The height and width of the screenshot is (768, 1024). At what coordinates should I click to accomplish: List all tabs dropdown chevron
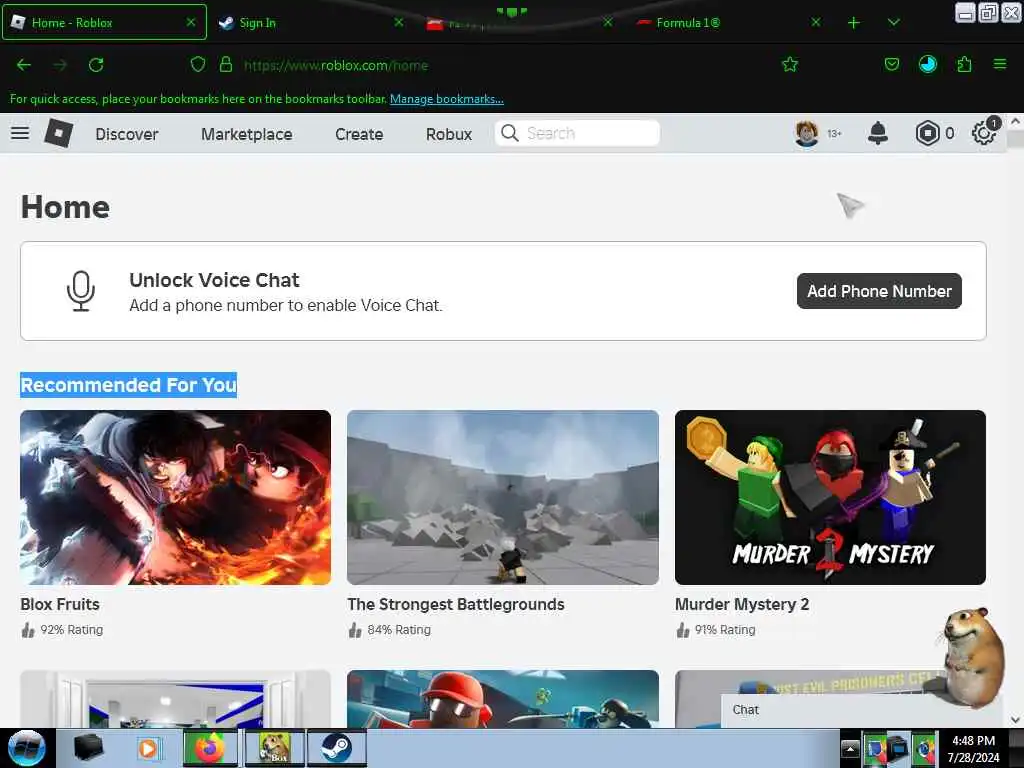(x=894, y=23)
